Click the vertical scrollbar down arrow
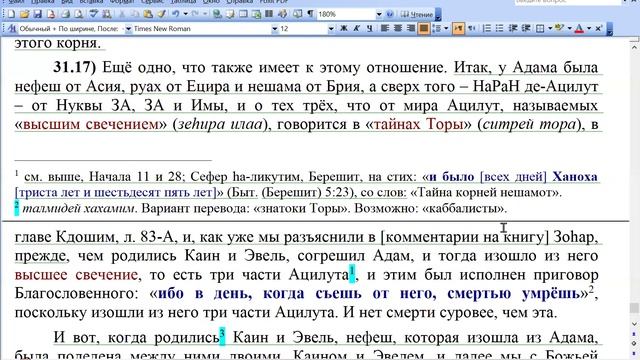The height and width of the screenshot is (360, 640). [x=634, y=324]
